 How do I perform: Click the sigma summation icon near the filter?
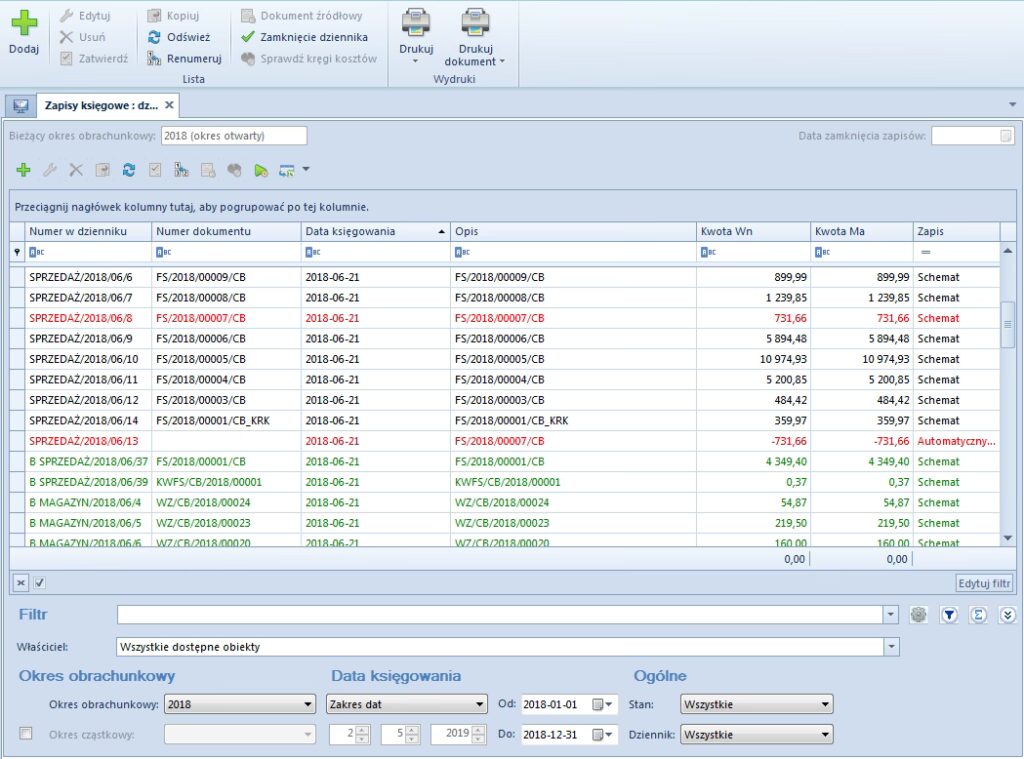[x=978, y=615]
